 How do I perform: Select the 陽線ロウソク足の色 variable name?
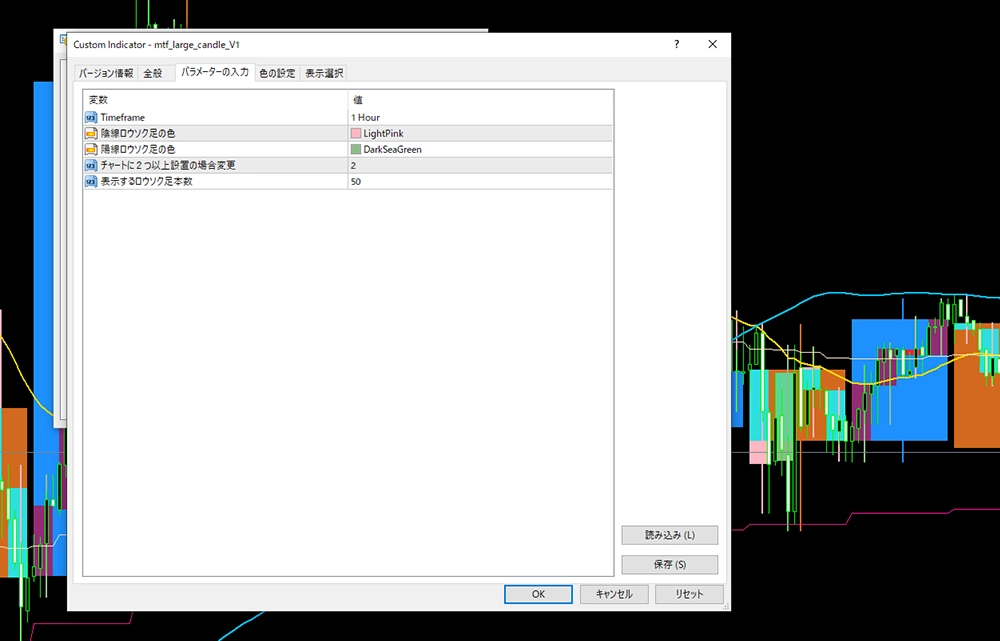pos(138,149)
